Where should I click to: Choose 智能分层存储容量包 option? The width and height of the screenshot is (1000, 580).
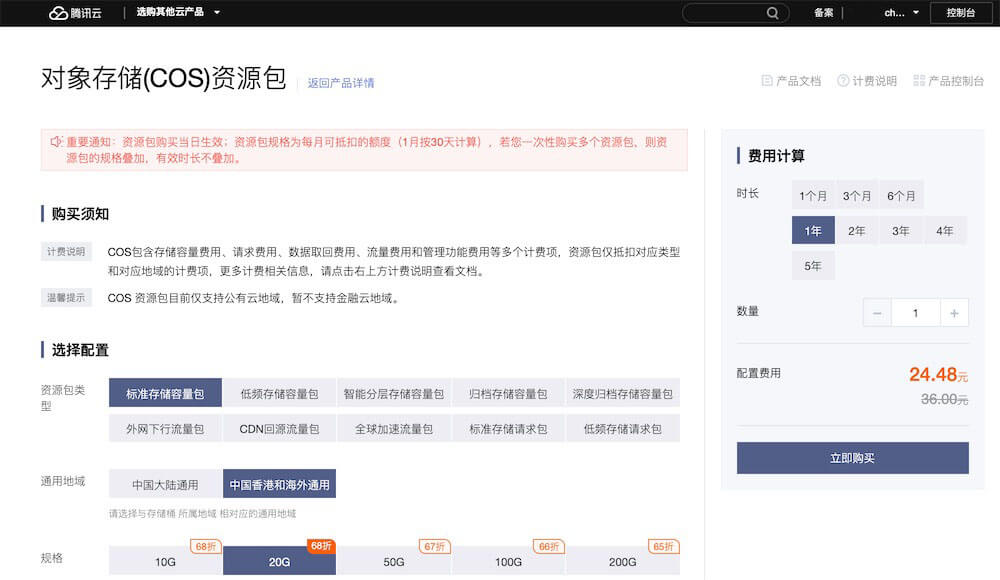click(x=393, y=393)
